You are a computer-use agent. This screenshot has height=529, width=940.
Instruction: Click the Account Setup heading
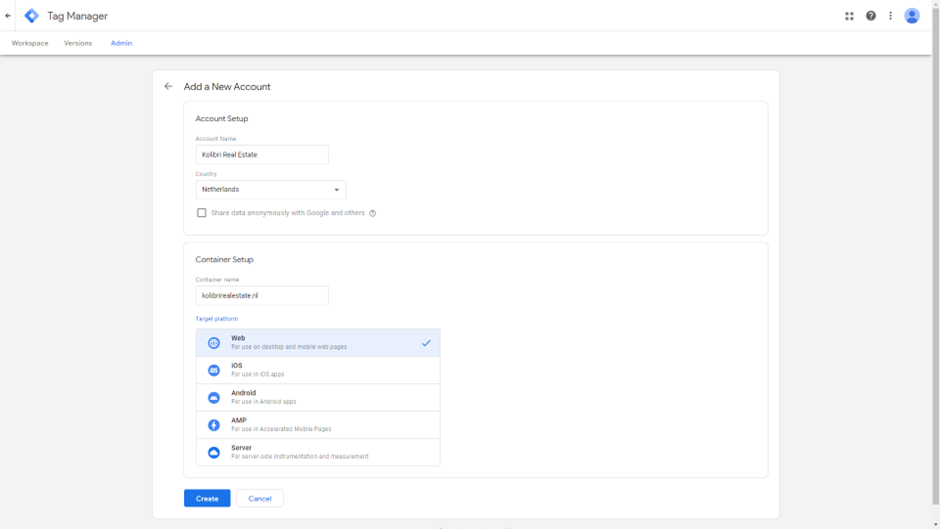click(222, 119)
